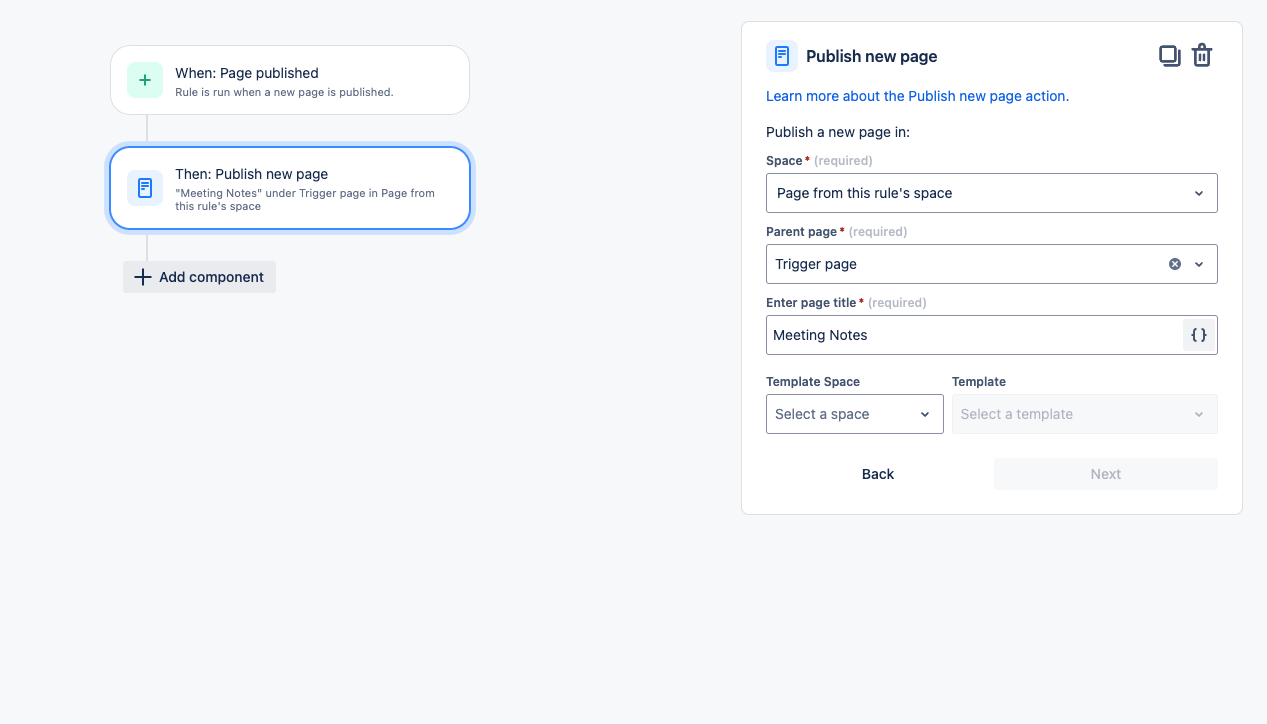The image size is (1267, 724).
Task: Click the green plus trigger icon
Action: (x=145, y=80)
